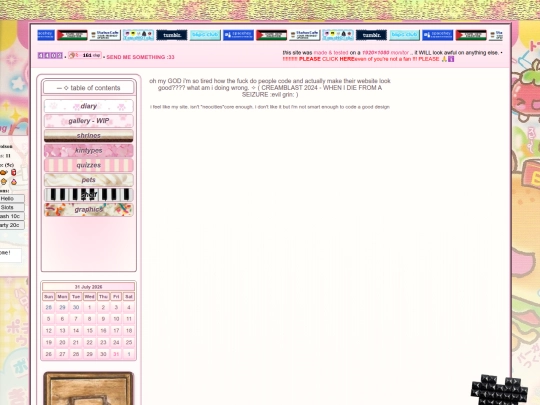Click the 'Sat' calendar day header
The width and height of the screenshot is (540, 405).
click(x=129, y=297)
